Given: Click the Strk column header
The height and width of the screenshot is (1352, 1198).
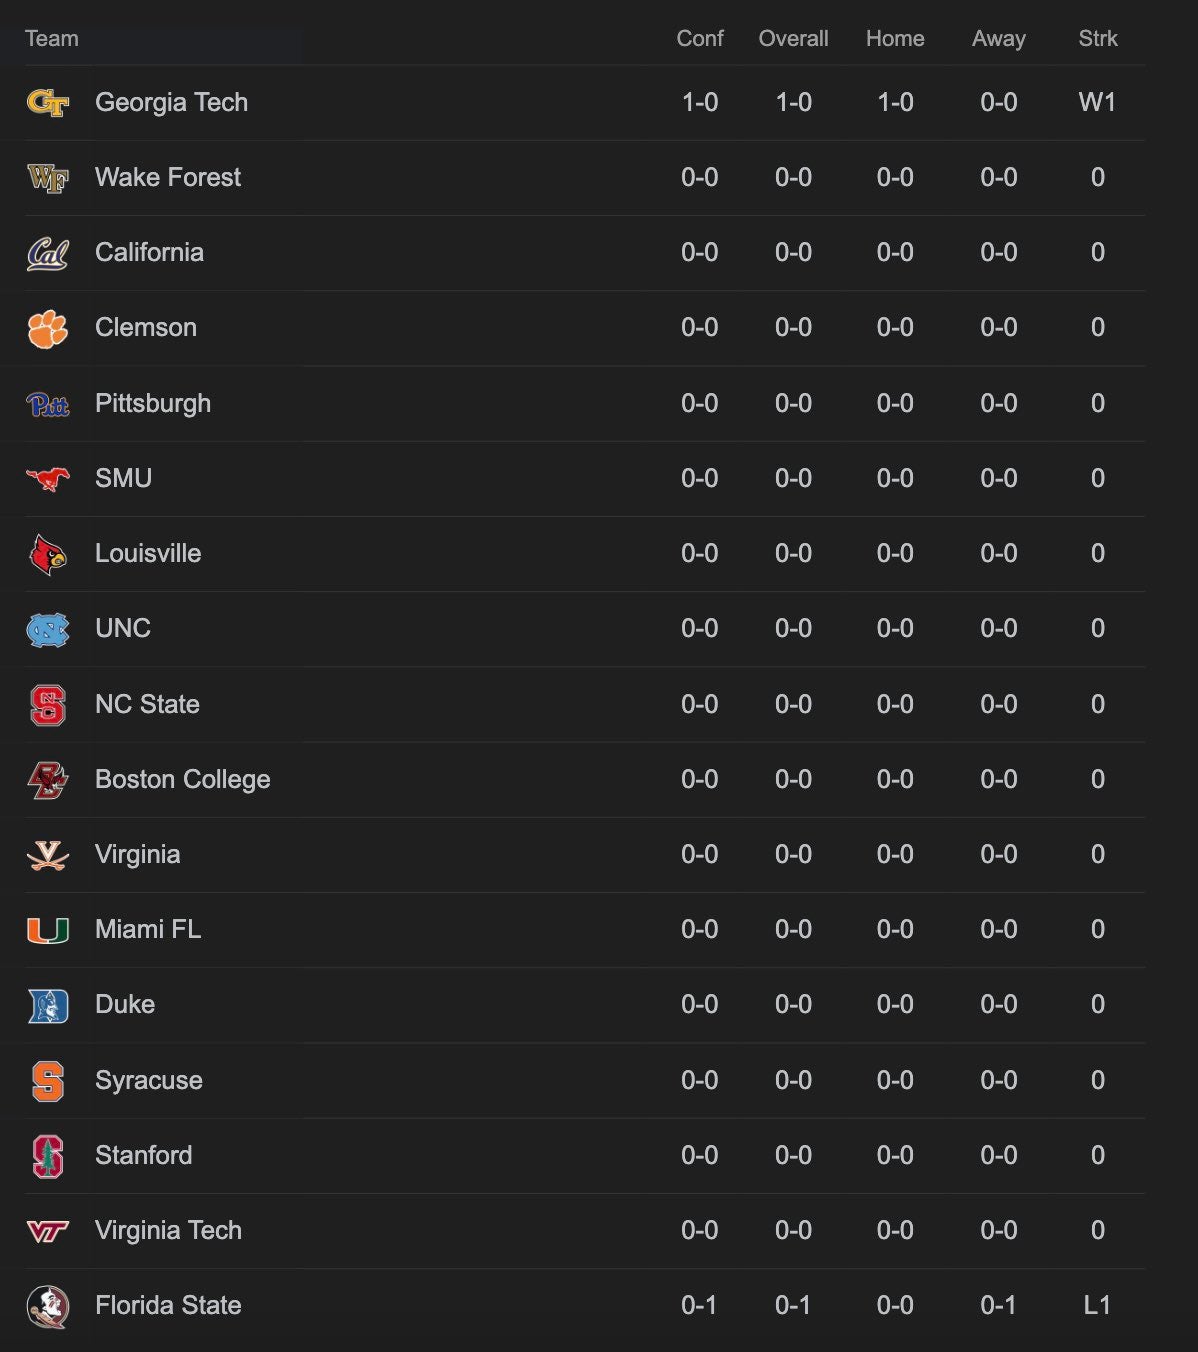Looking at the screenshot, I should point(1097,38).
